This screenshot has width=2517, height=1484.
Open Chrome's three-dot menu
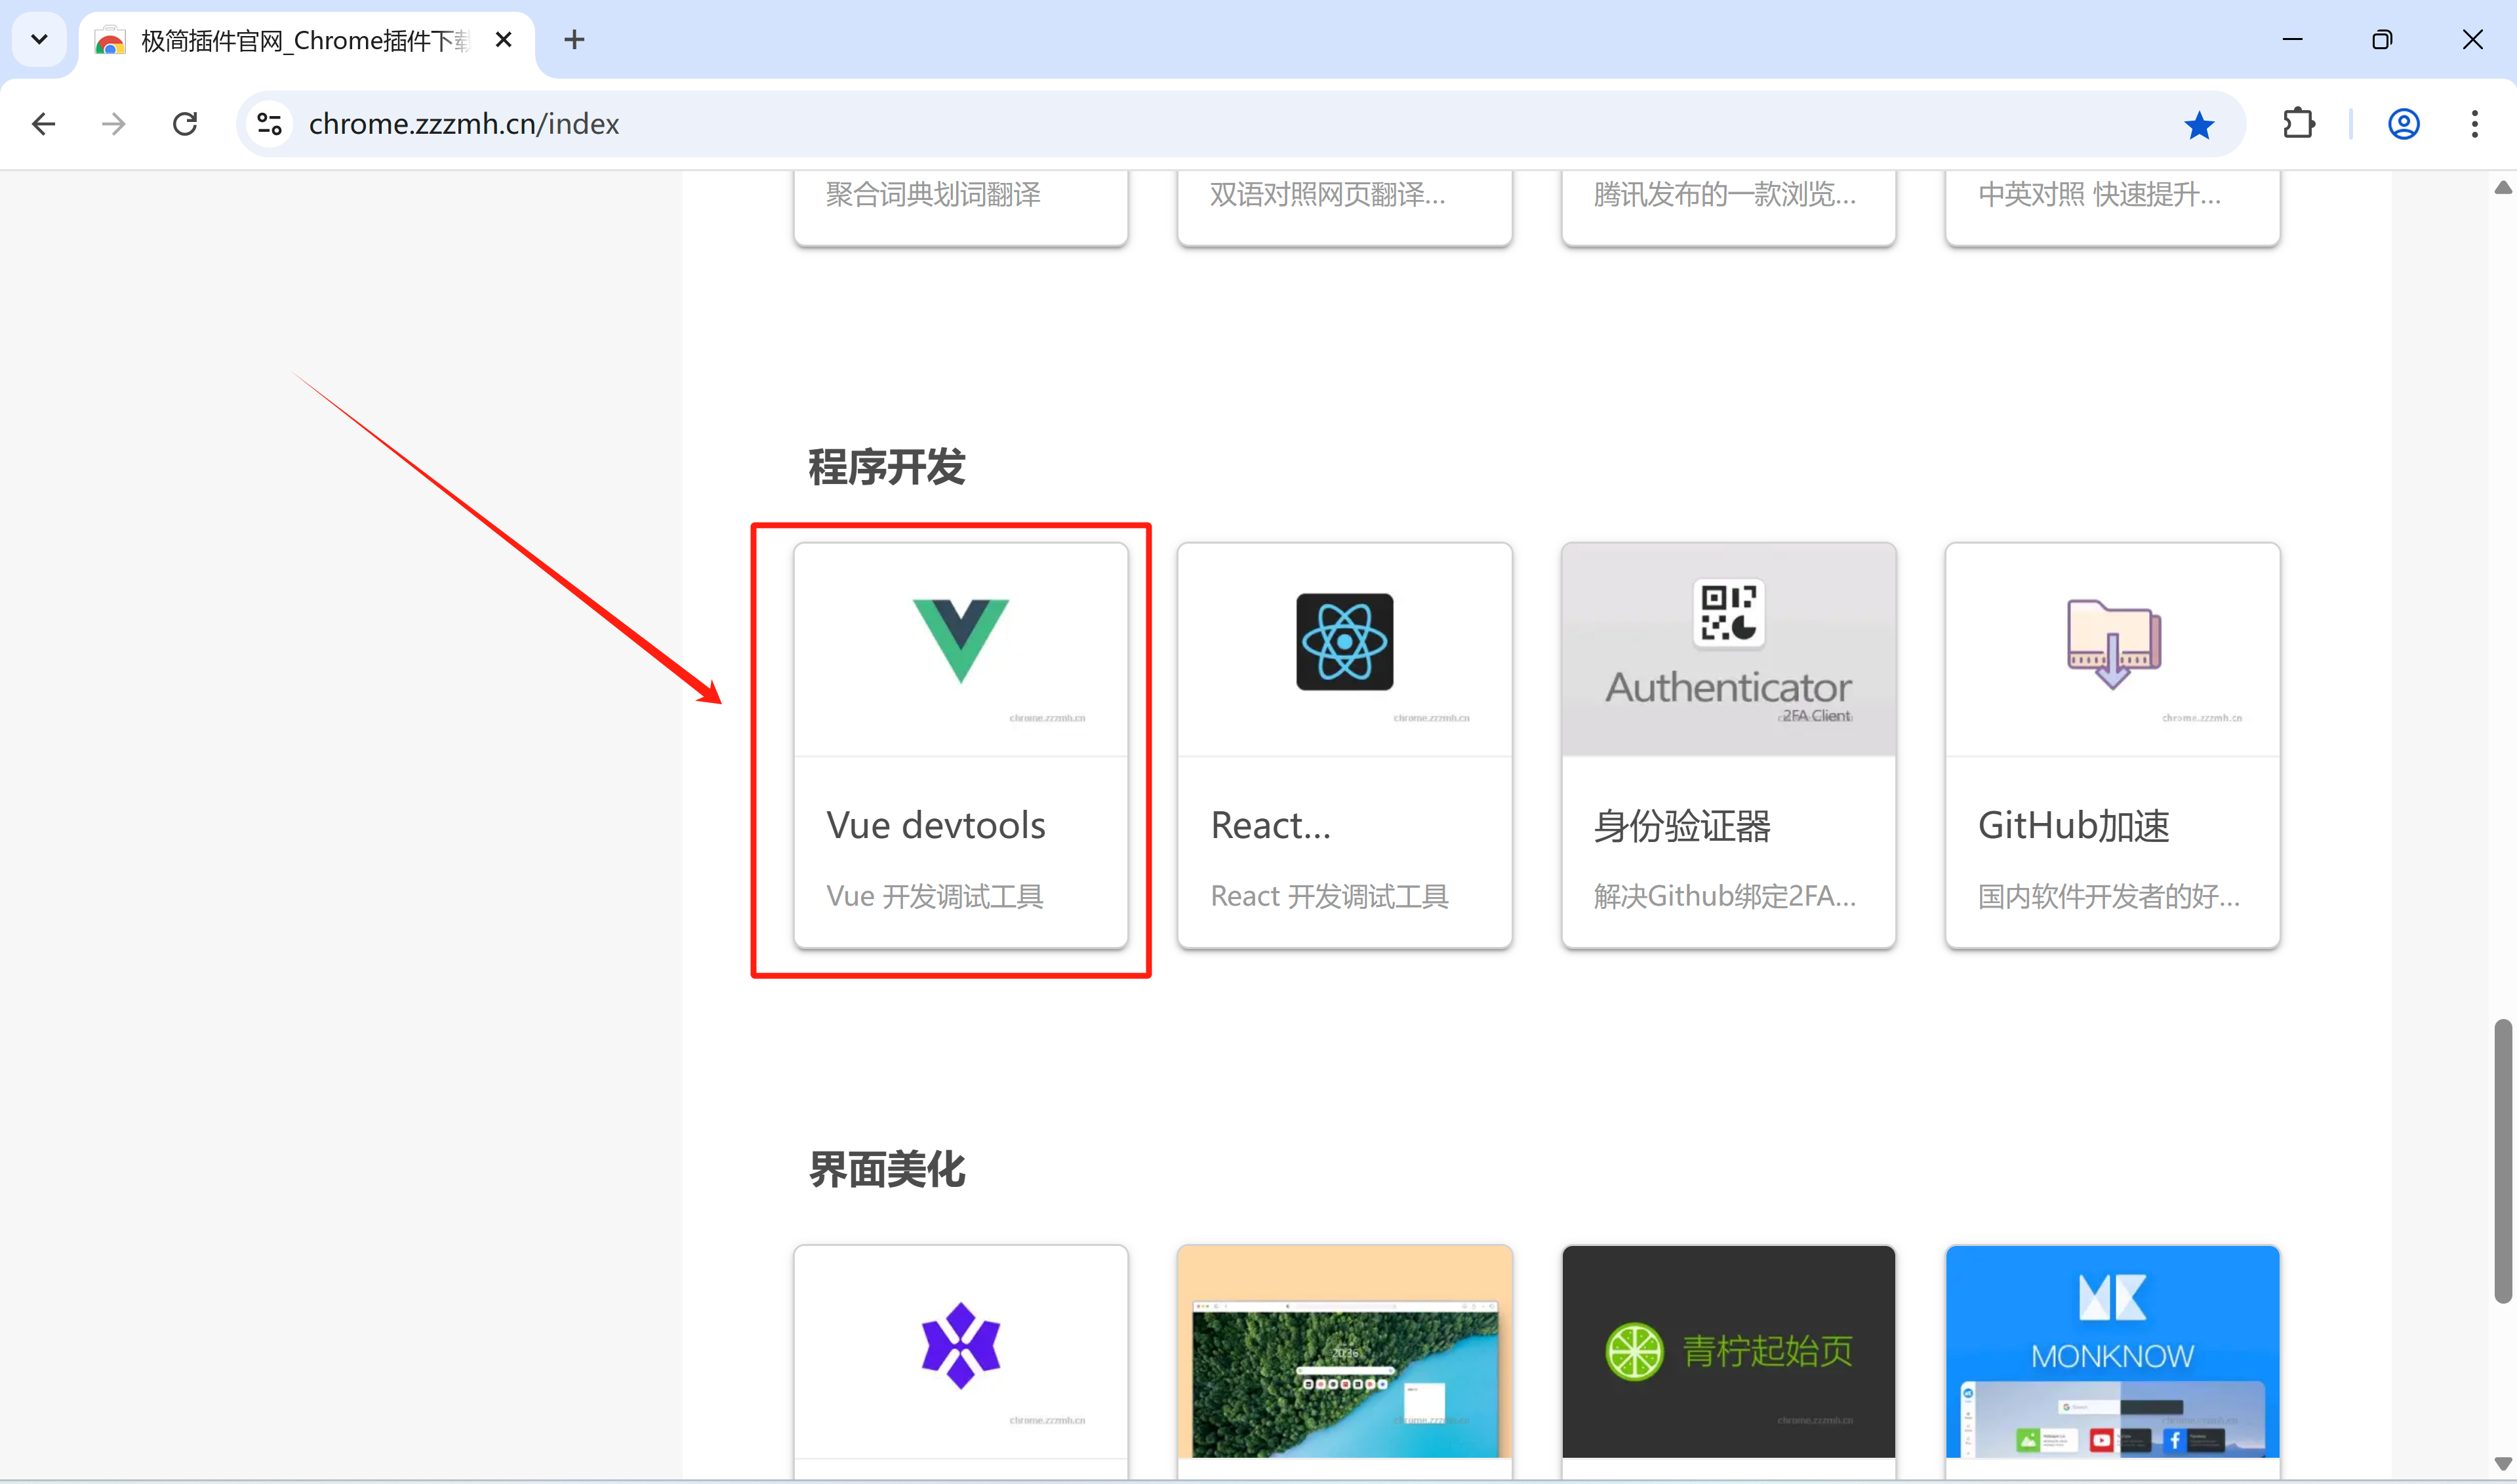2474,124
